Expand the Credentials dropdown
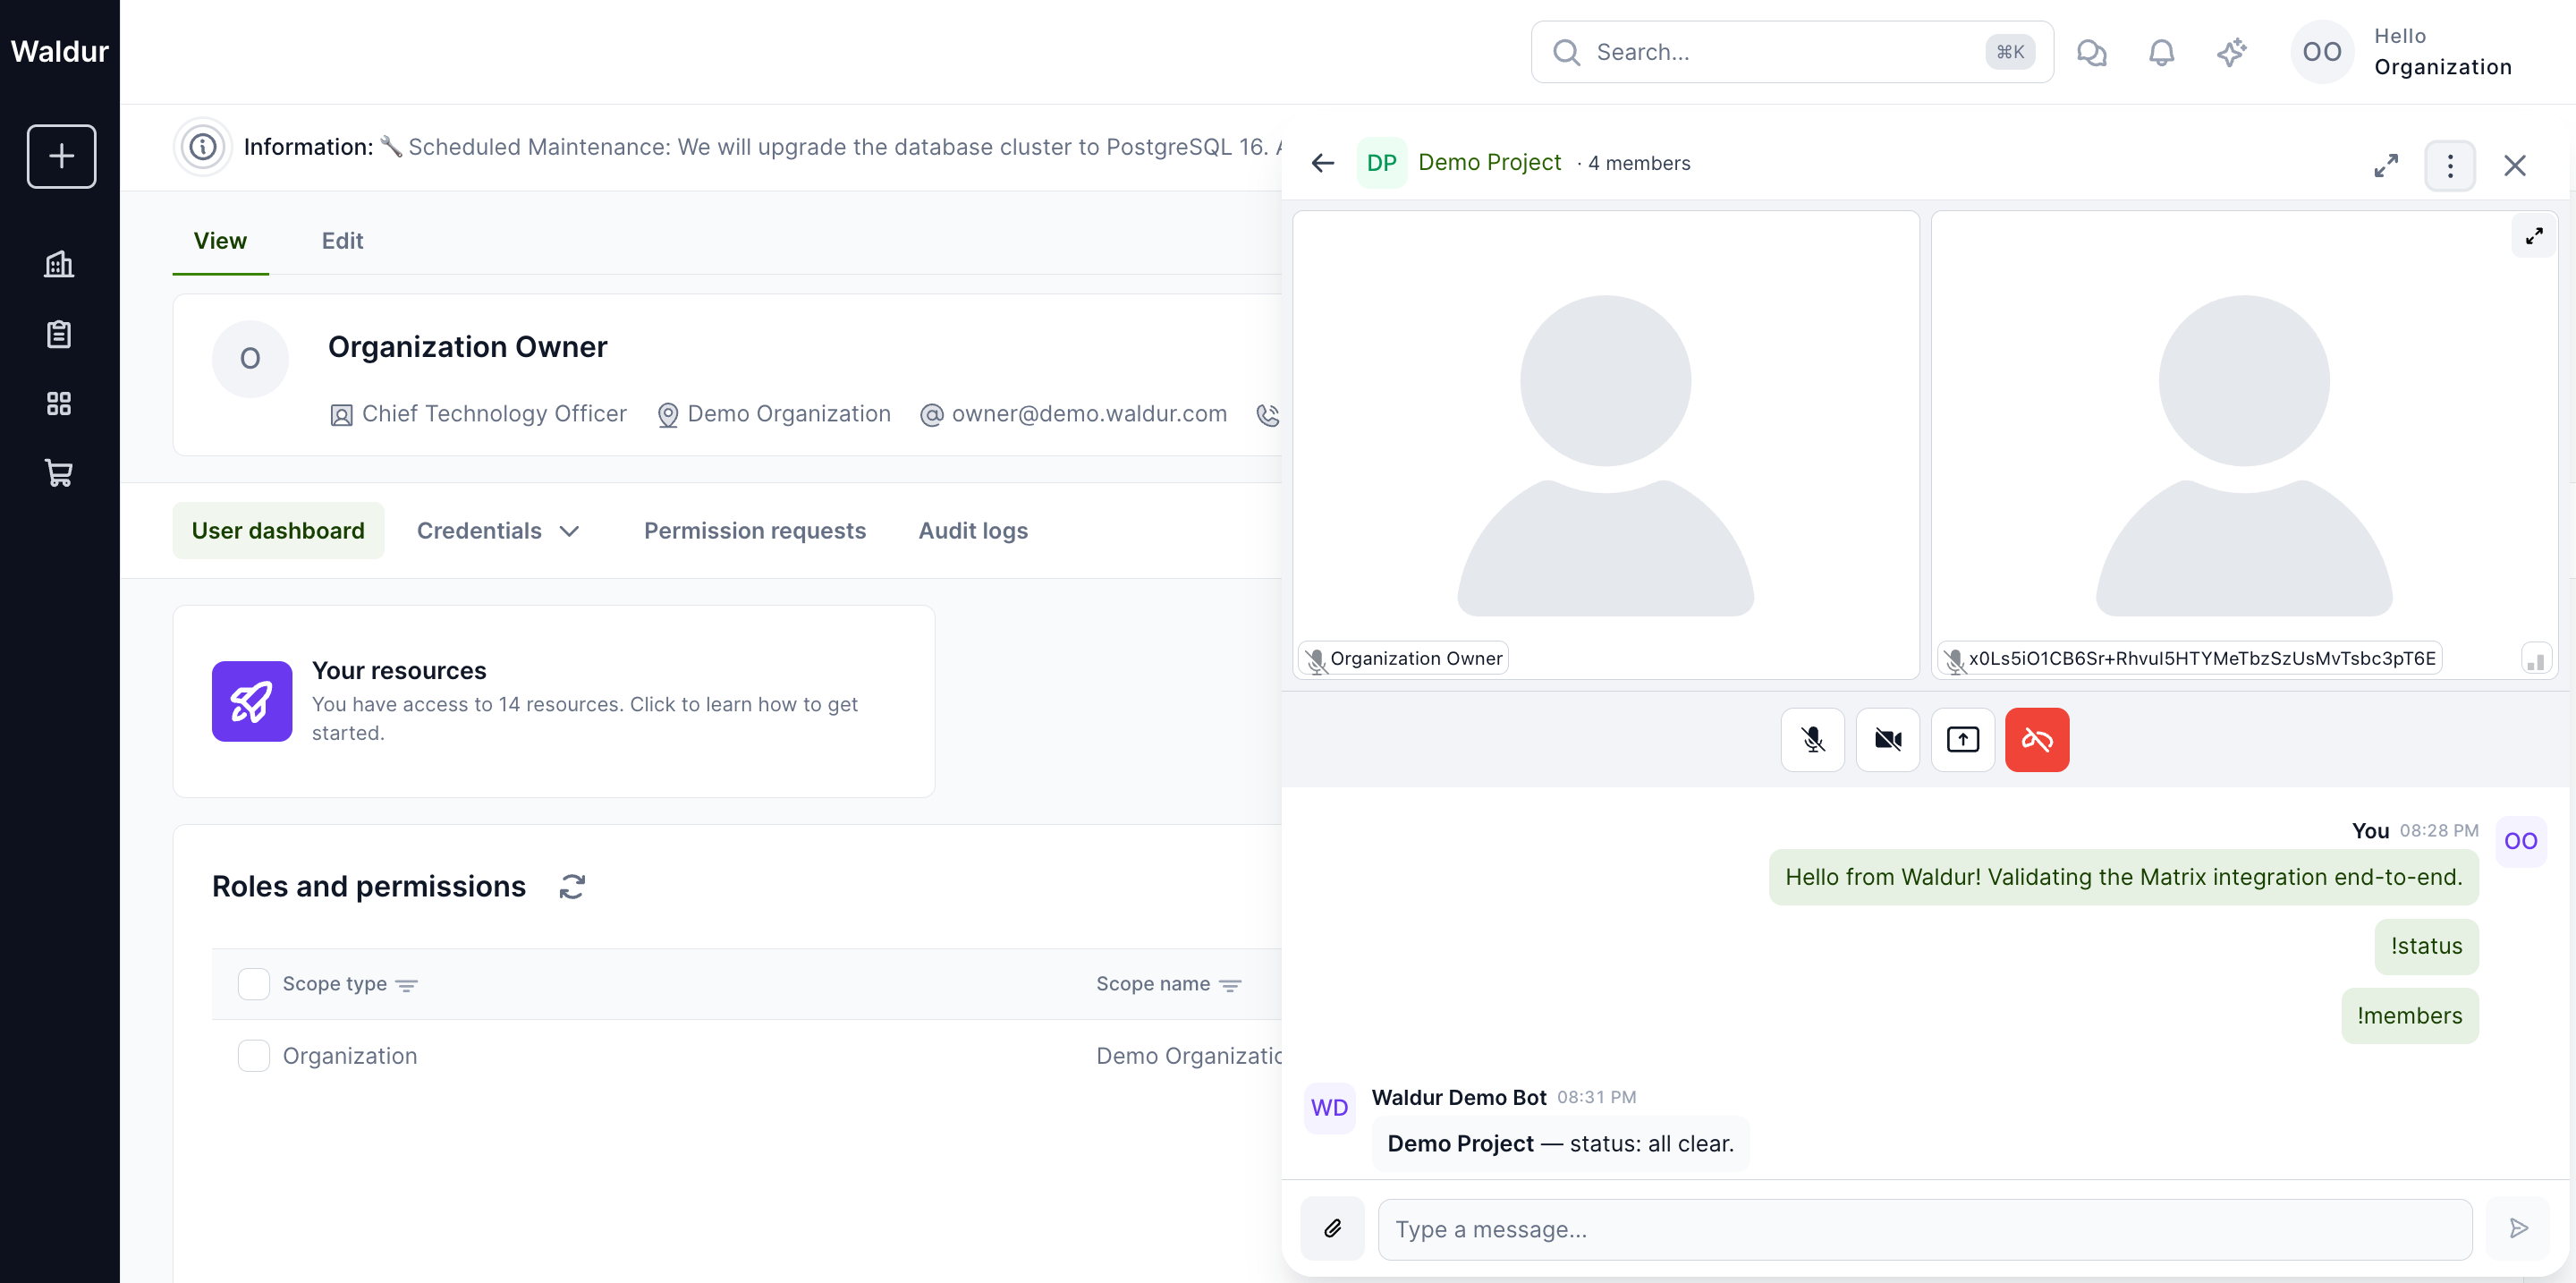 [498, 531]
